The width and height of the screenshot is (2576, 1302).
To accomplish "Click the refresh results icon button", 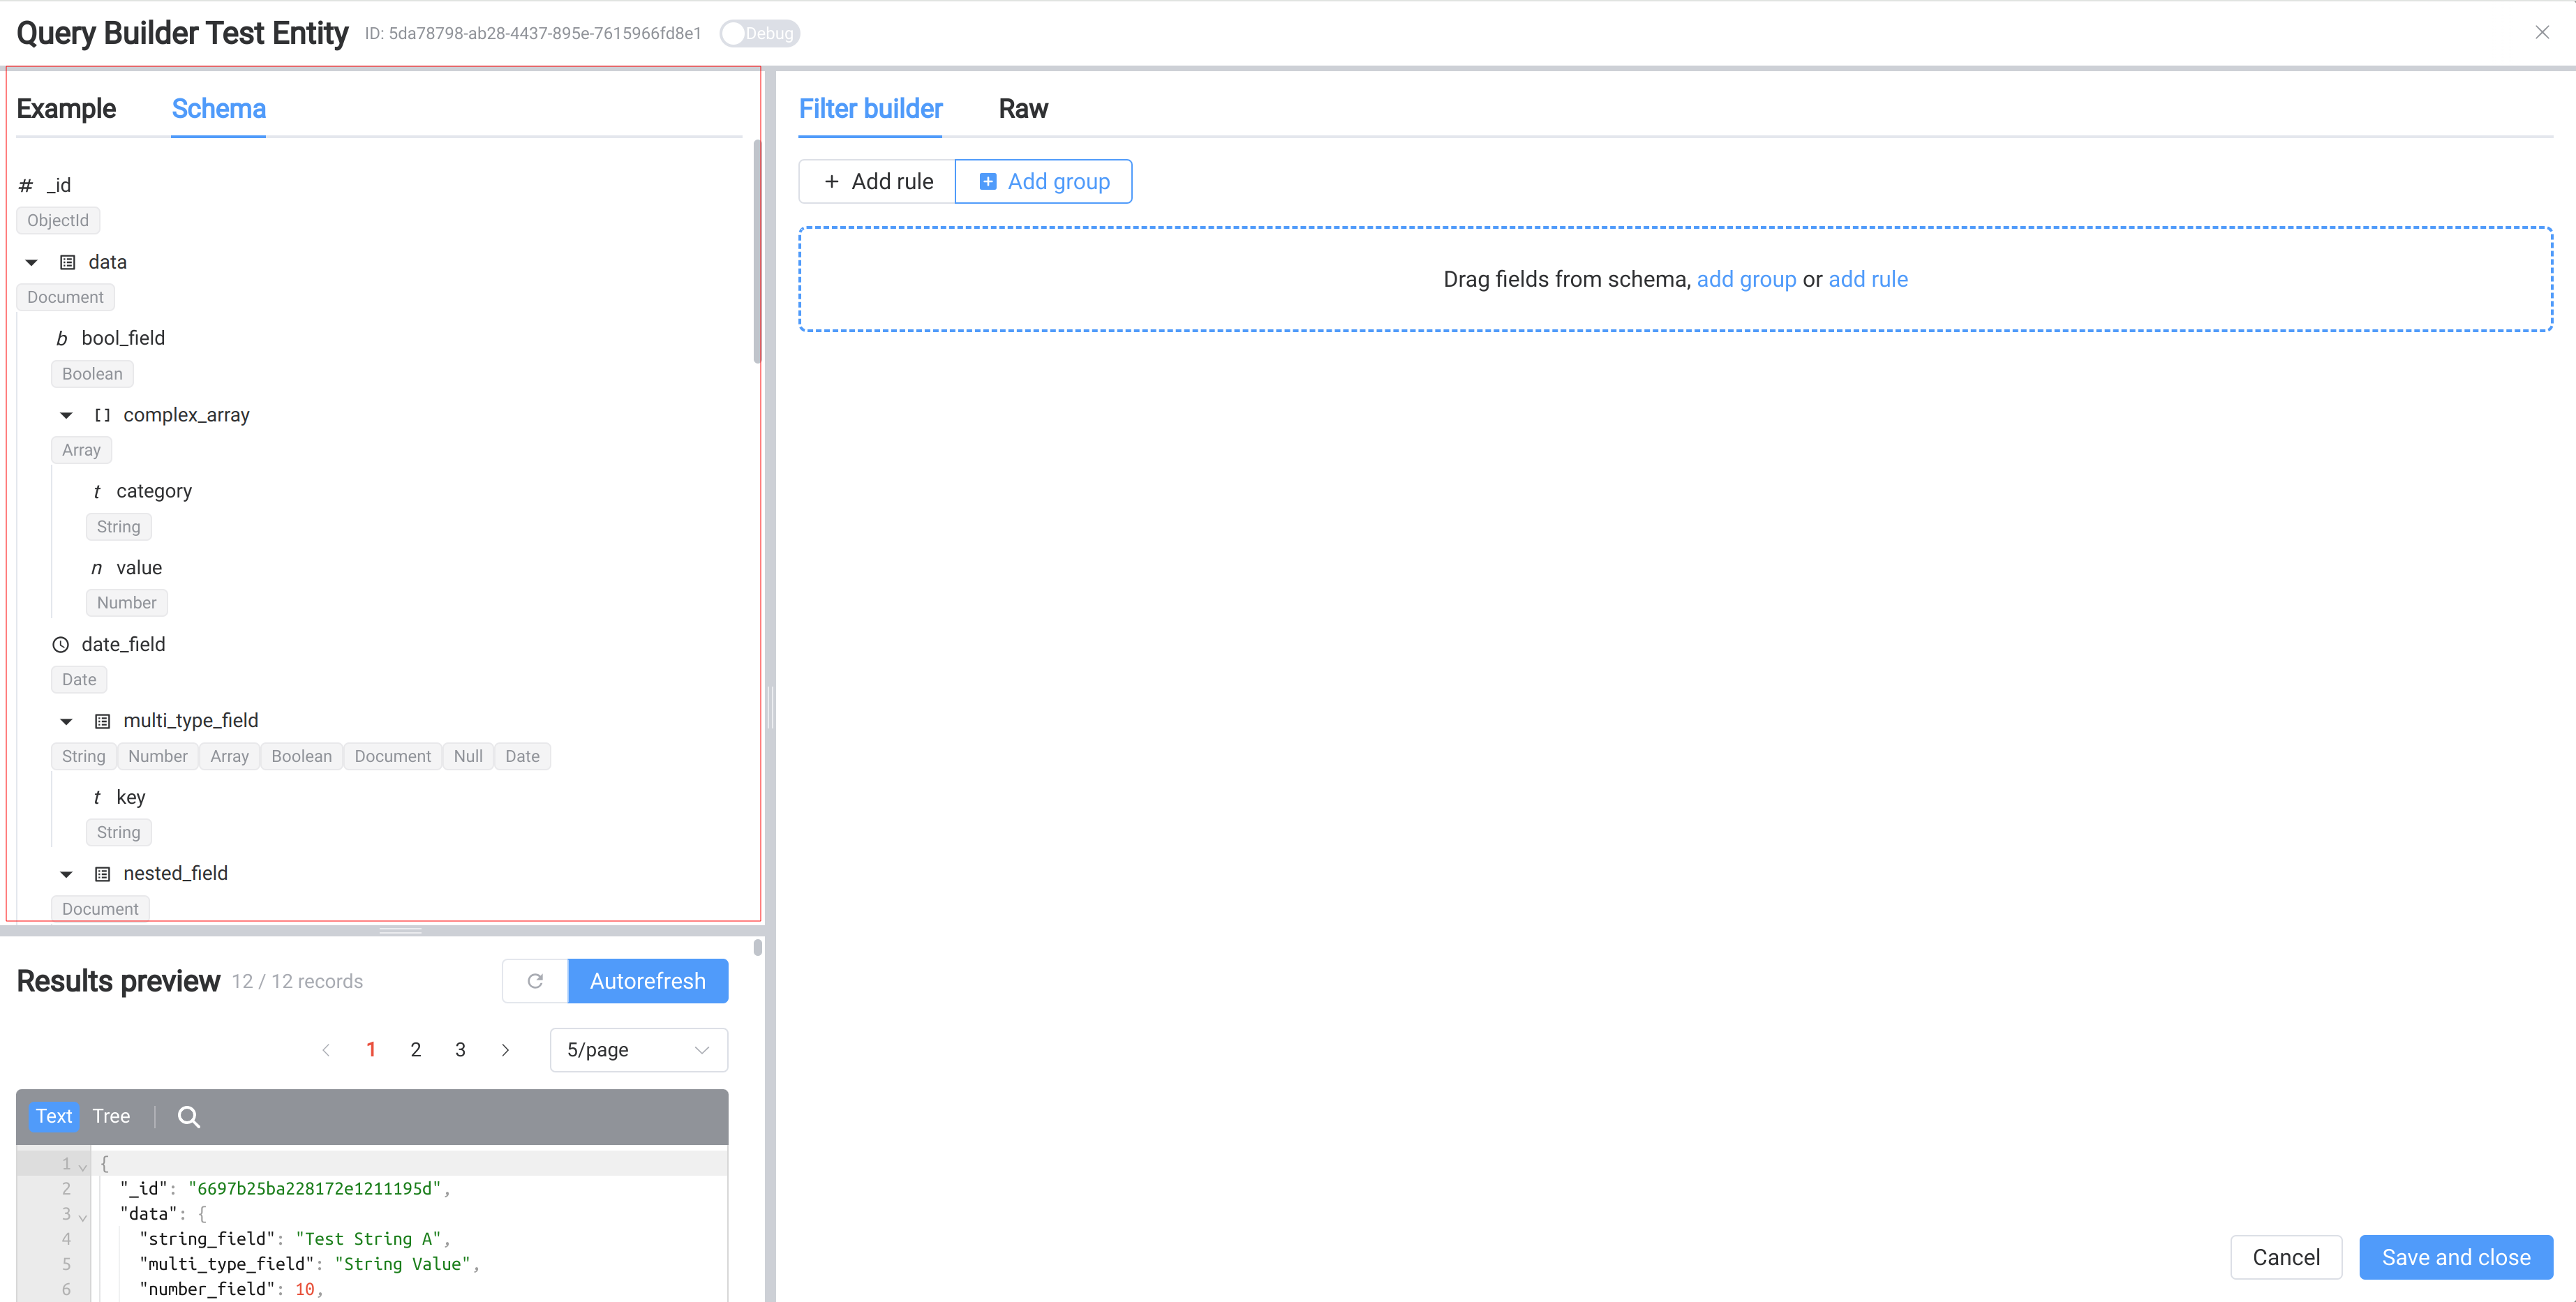I will pos(535,981).
